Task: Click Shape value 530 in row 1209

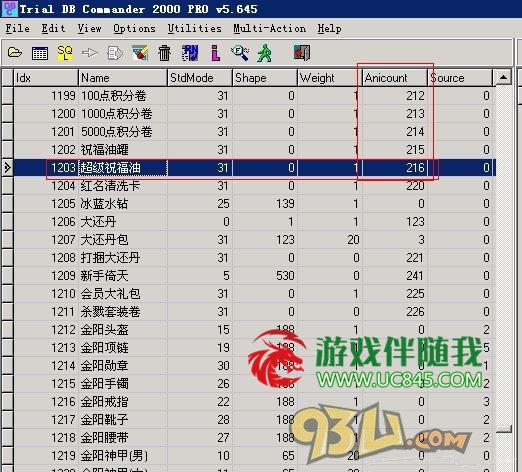Action: click(285, 276)
